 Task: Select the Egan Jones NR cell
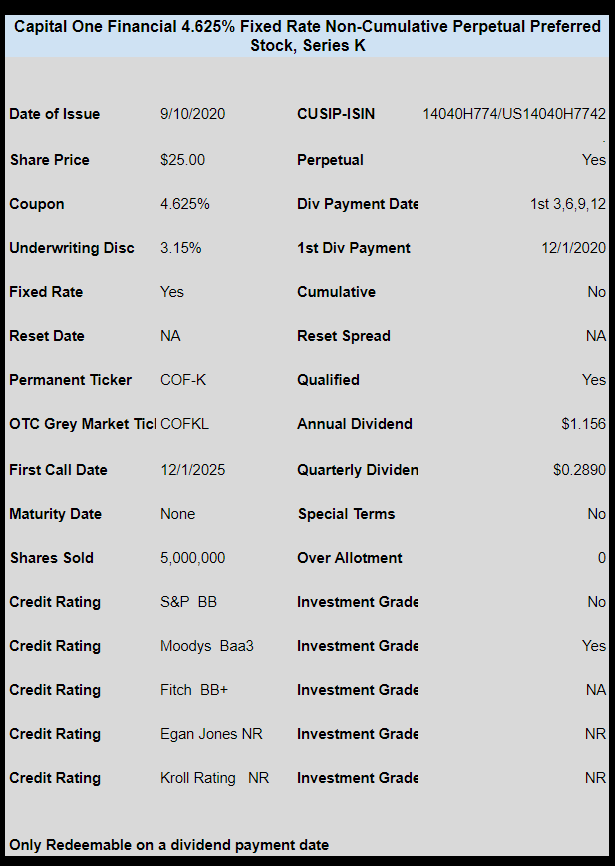click(211, 733)
